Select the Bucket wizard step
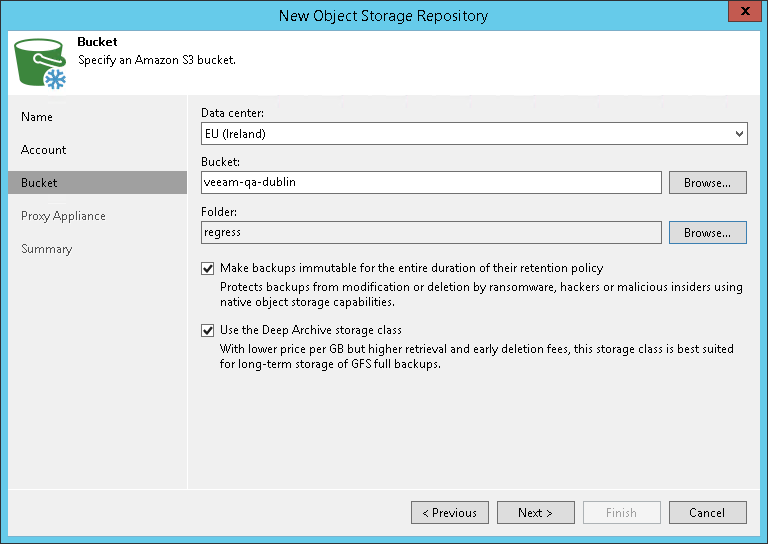 click(97, 183)
